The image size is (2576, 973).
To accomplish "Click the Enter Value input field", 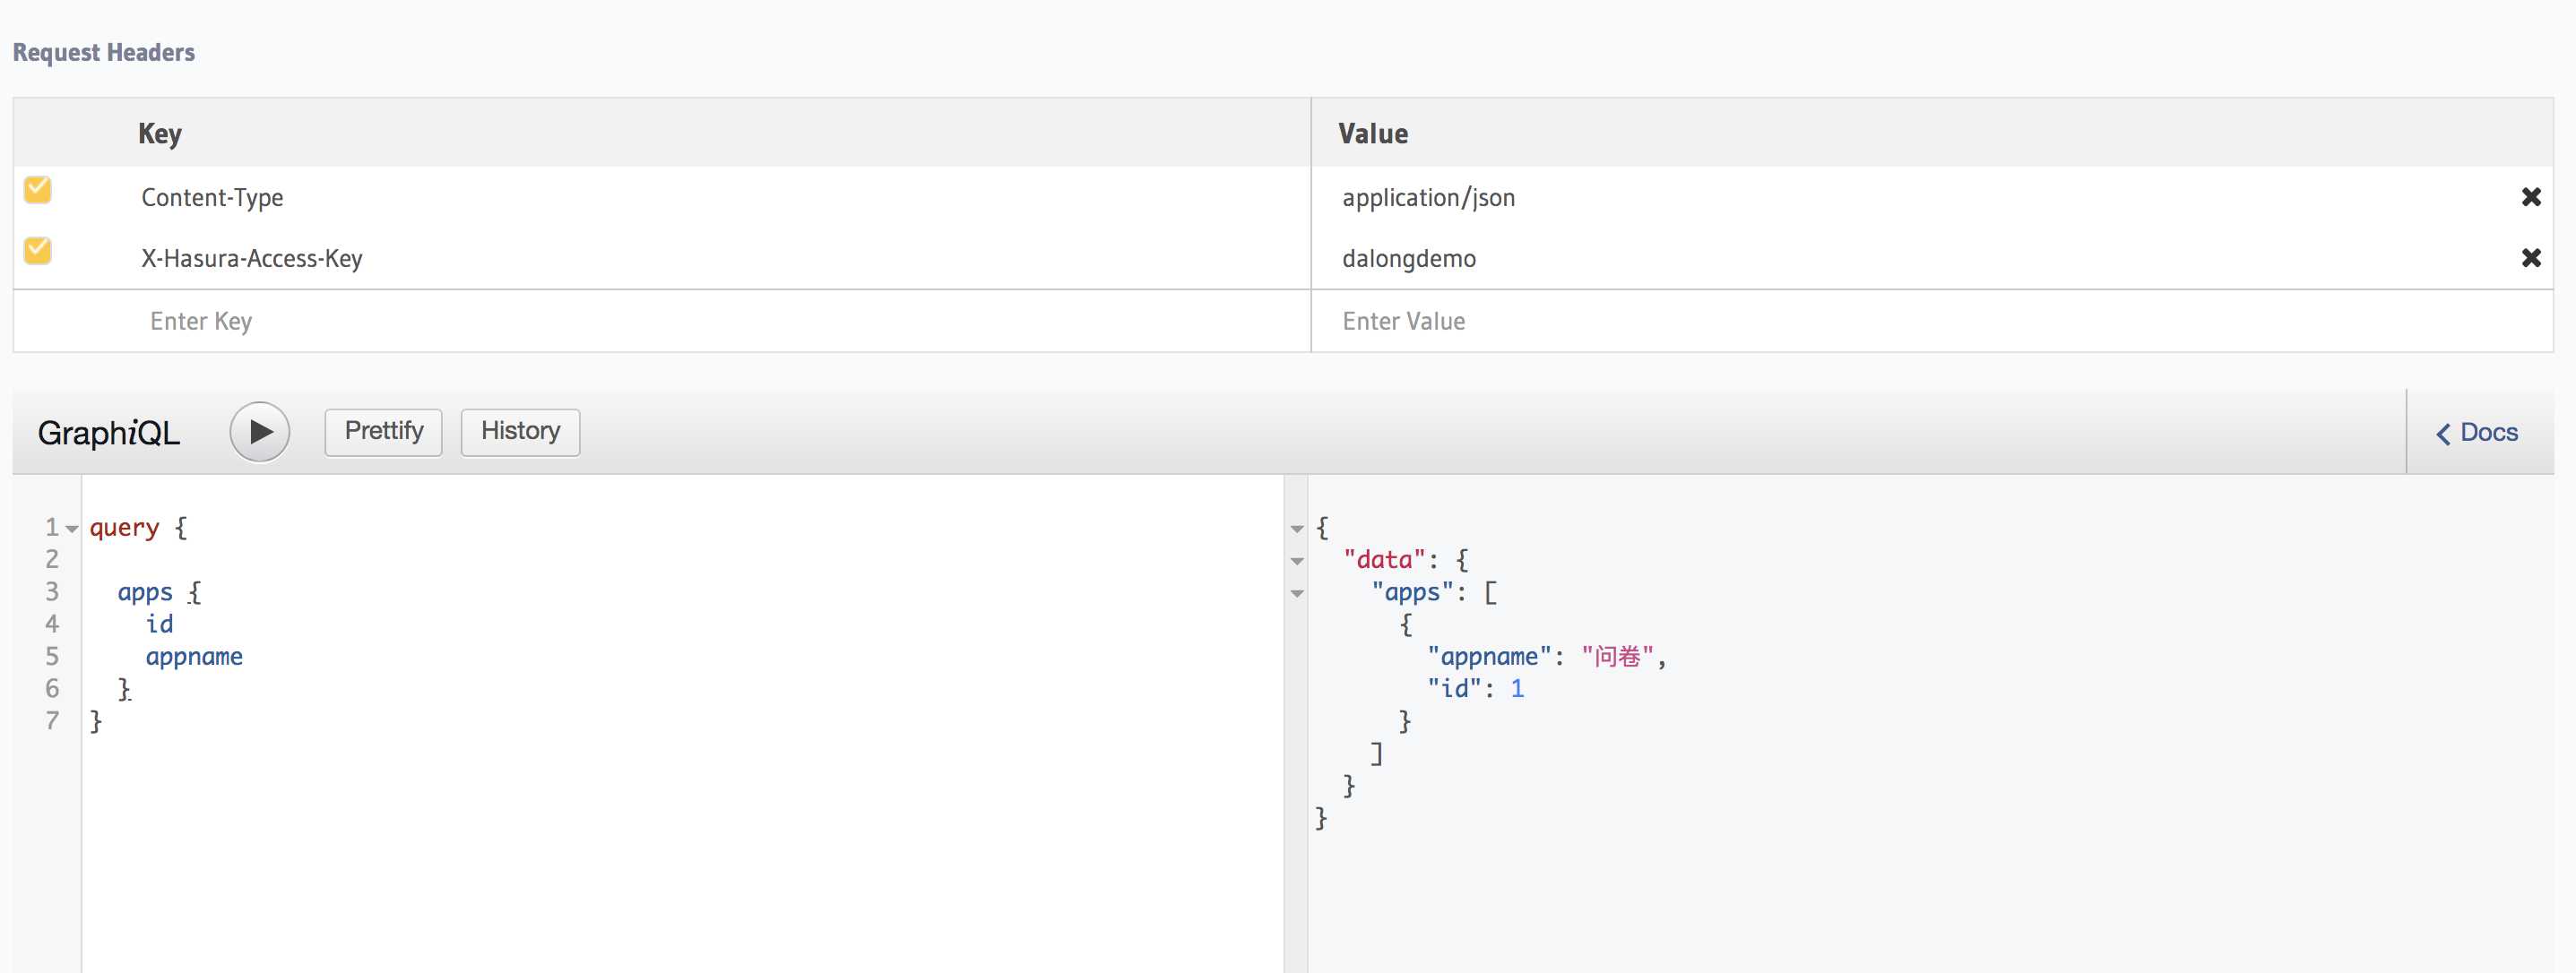I will (1933, 318).
